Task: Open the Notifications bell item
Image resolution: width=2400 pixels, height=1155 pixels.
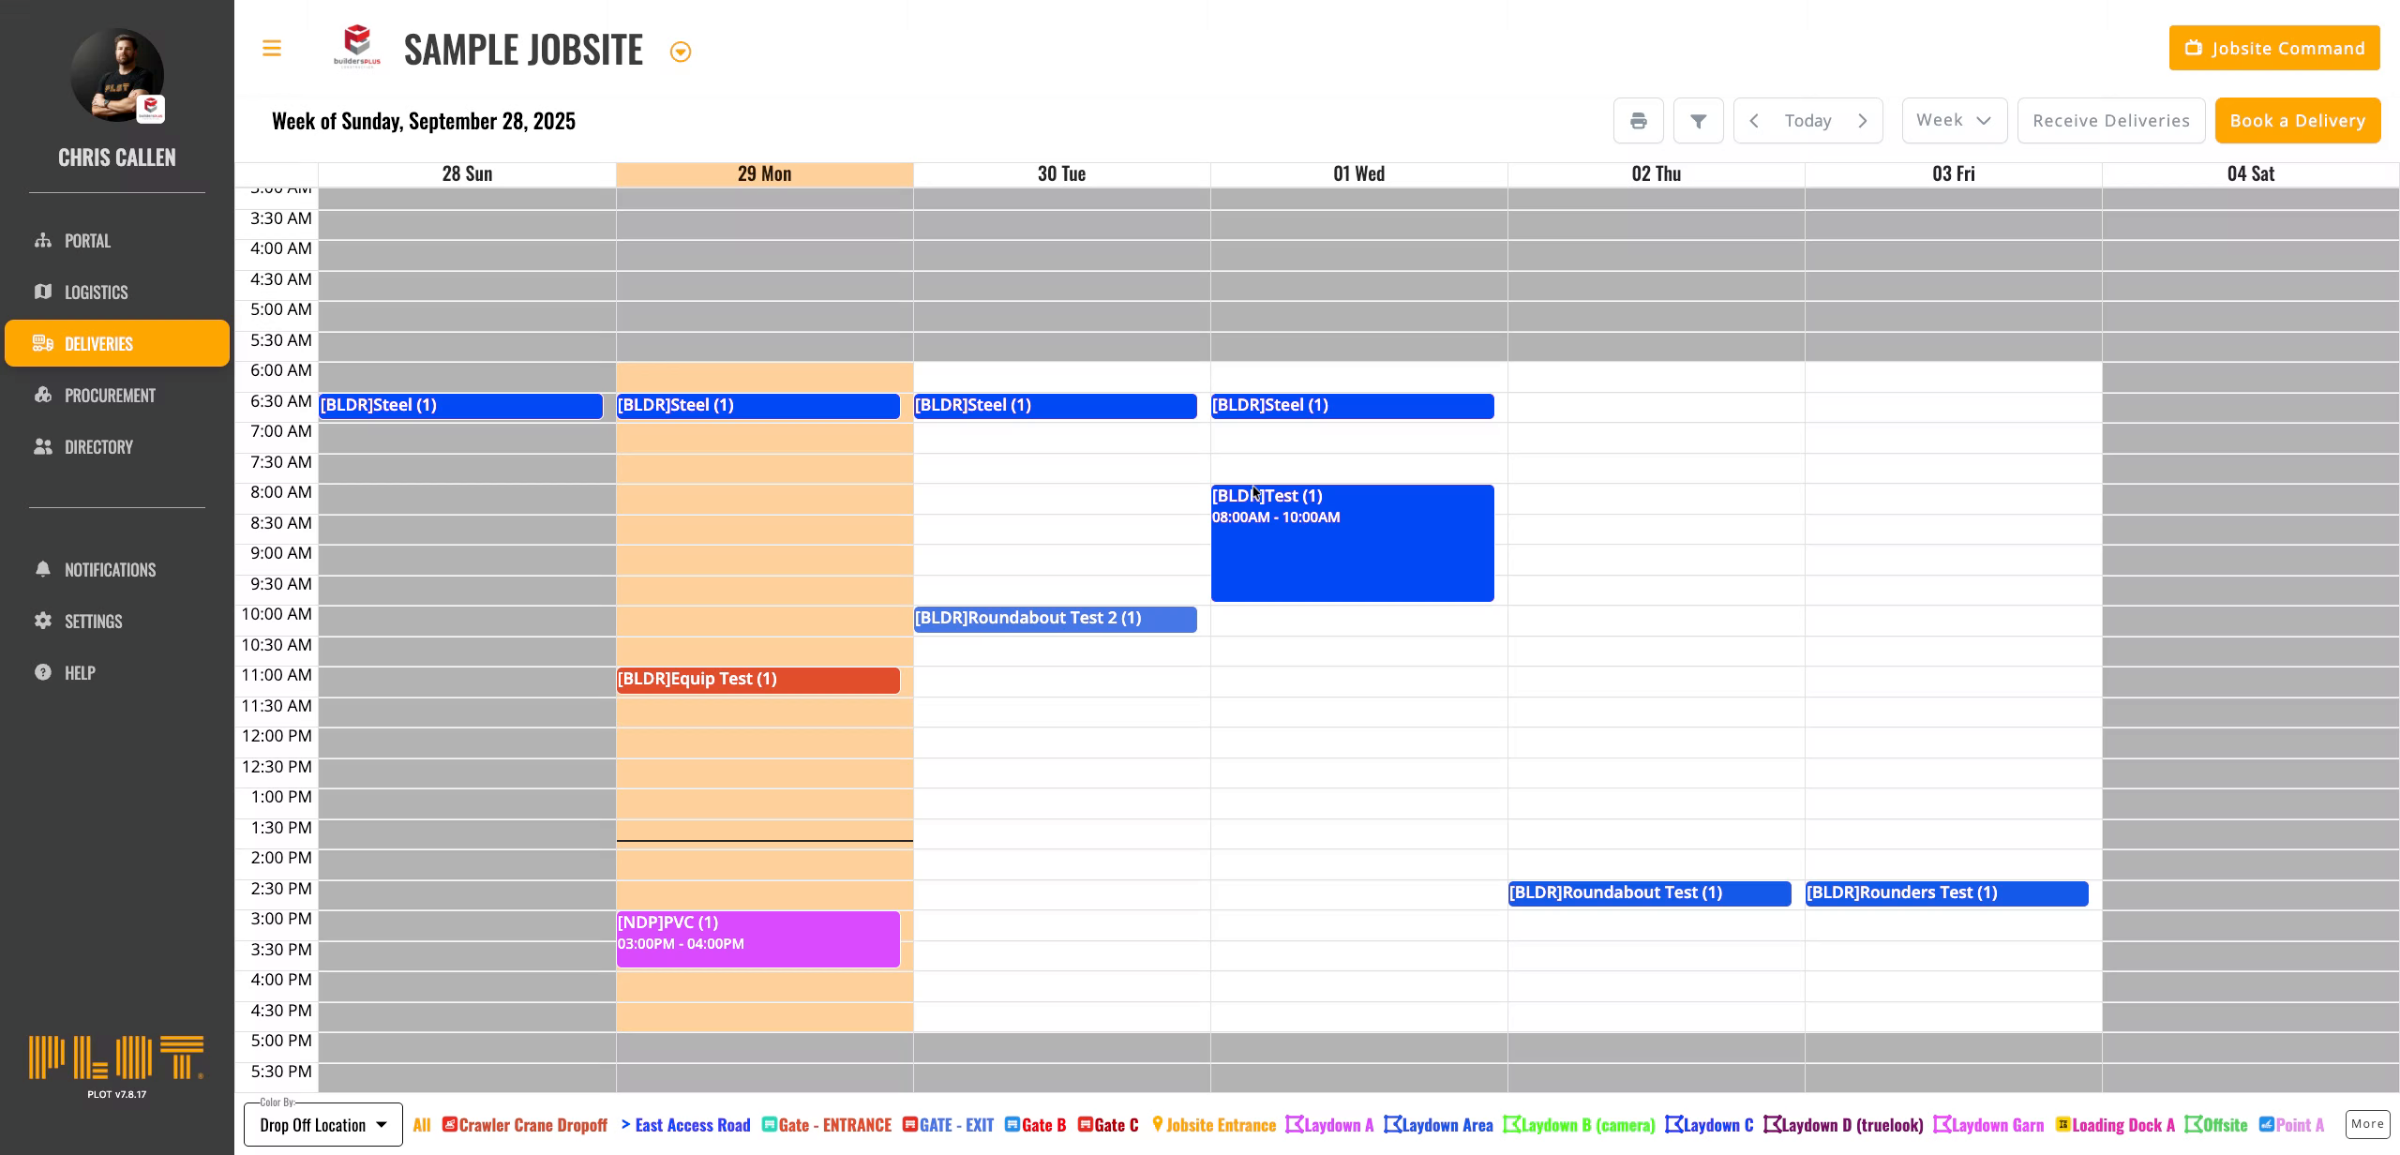Action: click(x=110, y=569)
